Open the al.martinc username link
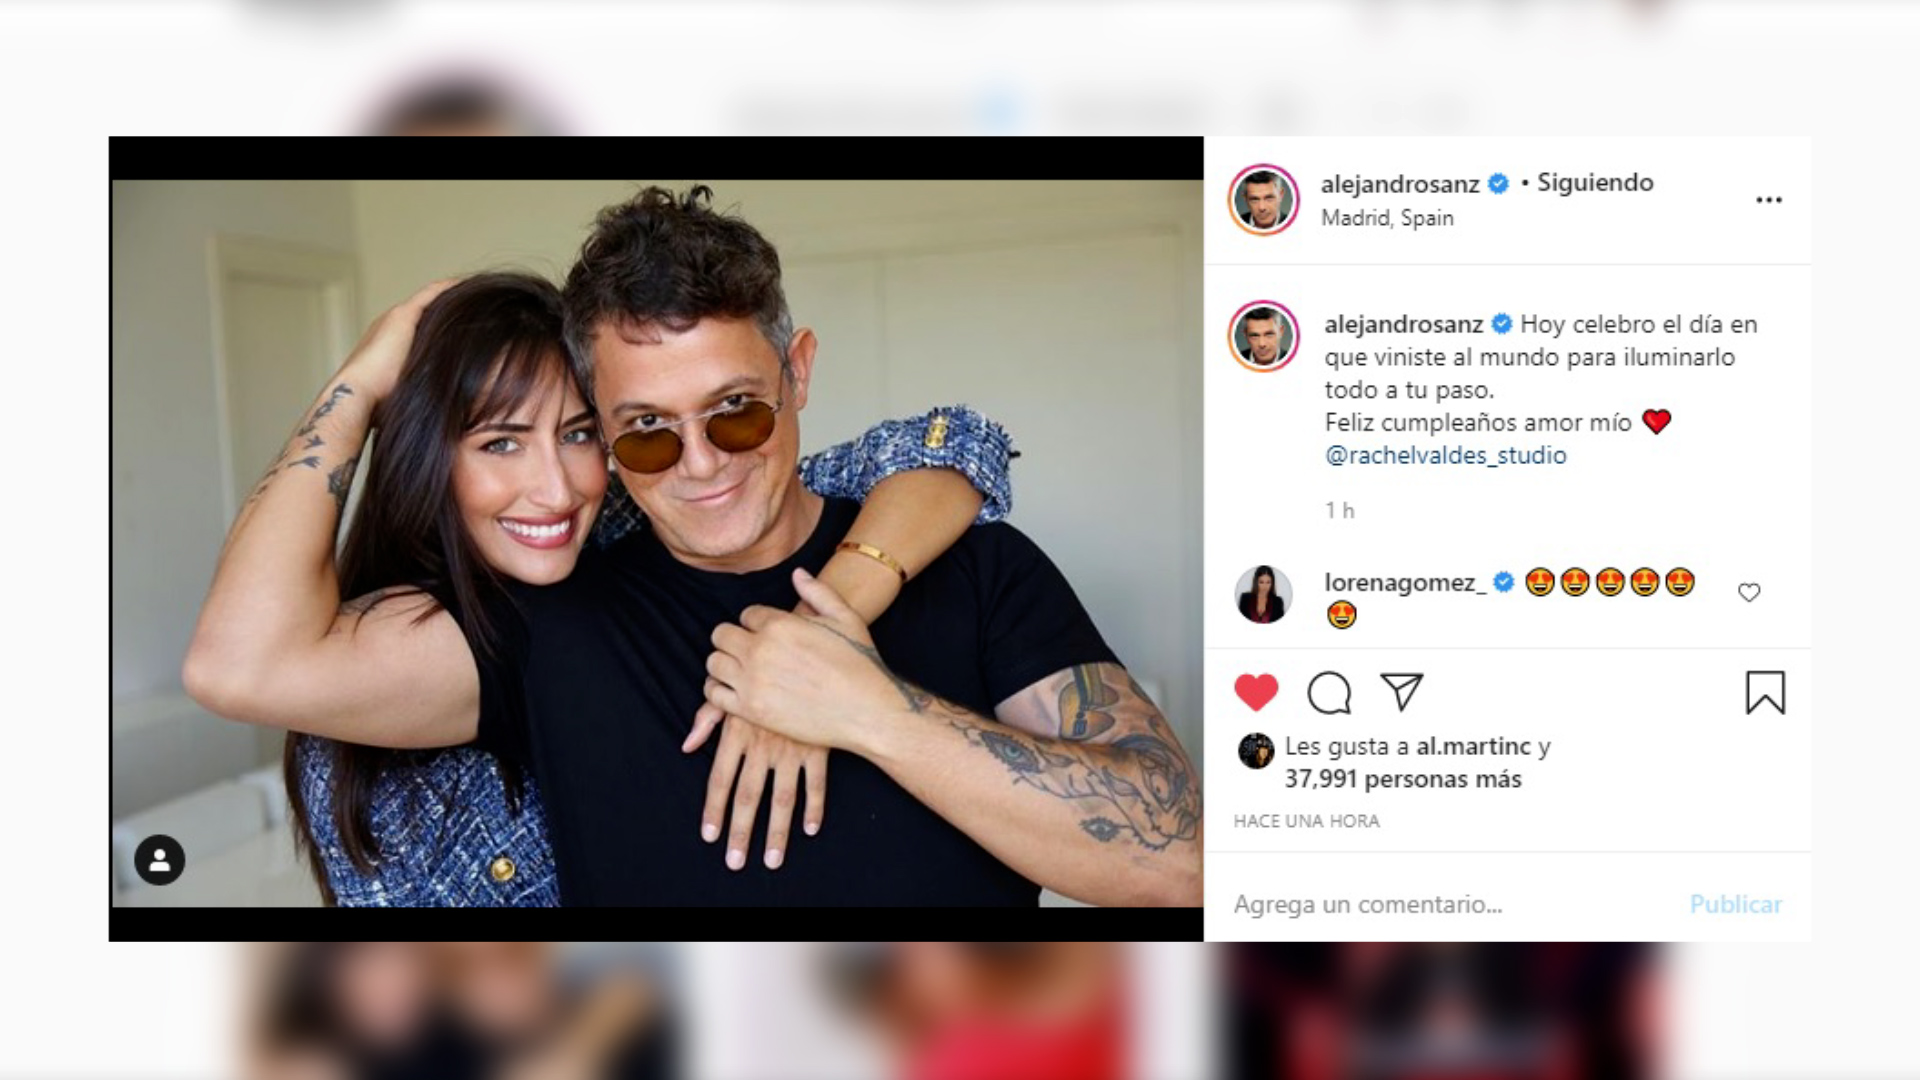This screenshot has width=1920, height=1080. 1473,747
